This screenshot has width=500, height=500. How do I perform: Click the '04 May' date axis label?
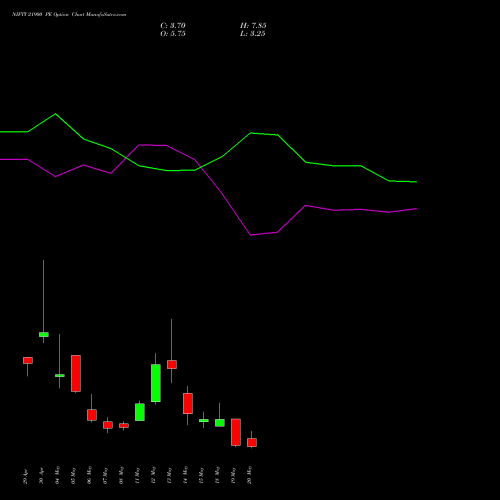pyautogui.click(x=58, y=475)
